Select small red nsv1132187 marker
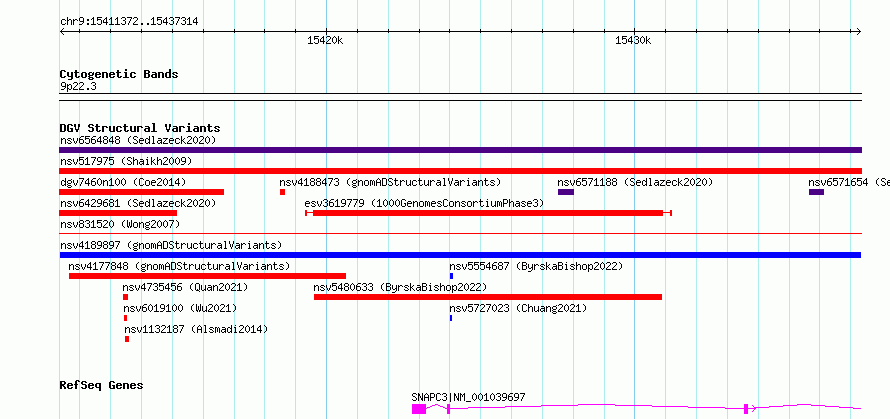890x419 pixels. click(127, 339)
